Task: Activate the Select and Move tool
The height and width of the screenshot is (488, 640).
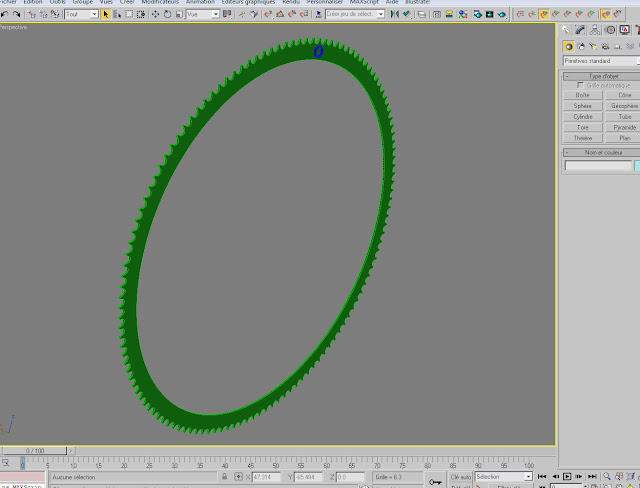Action: click(156, 14)
